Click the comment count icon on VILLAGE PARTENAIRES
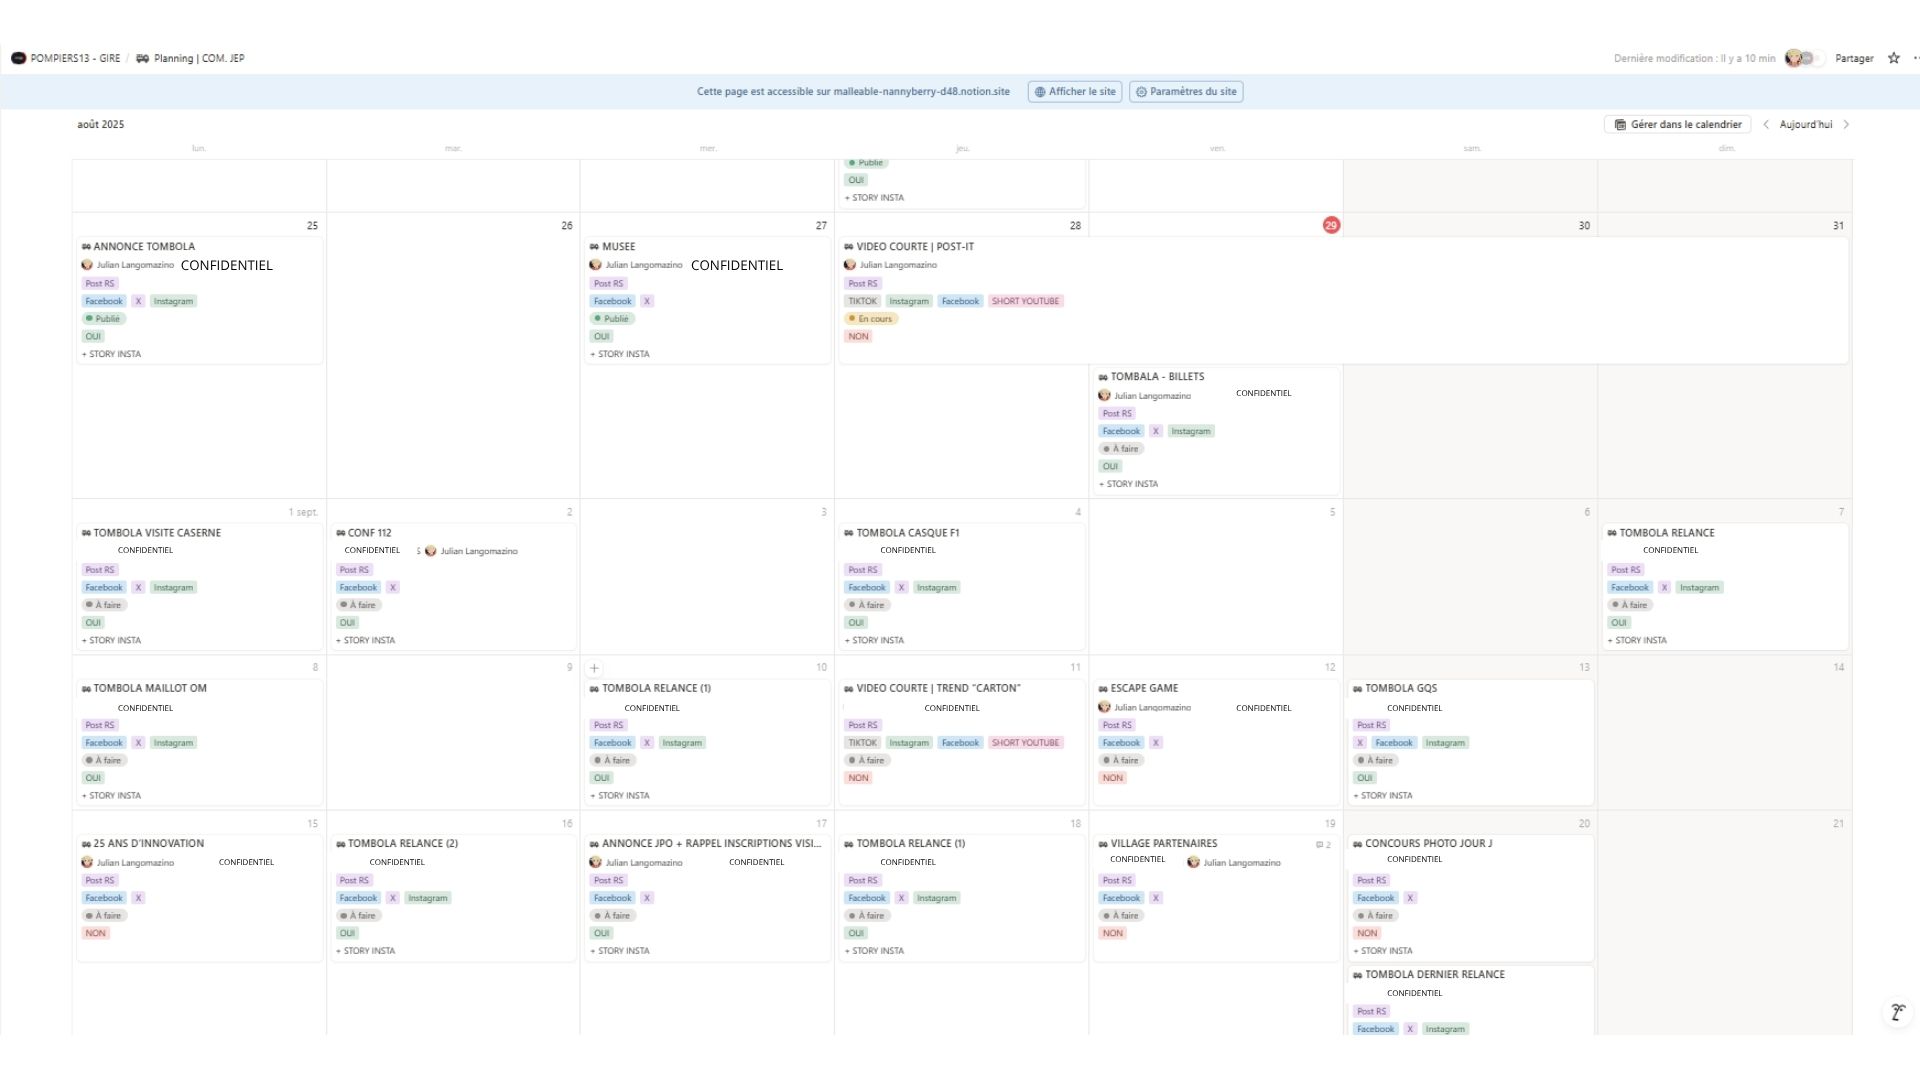Image resolution: width=1920 pixels, height=1080 pixels. click(1323, 845)
